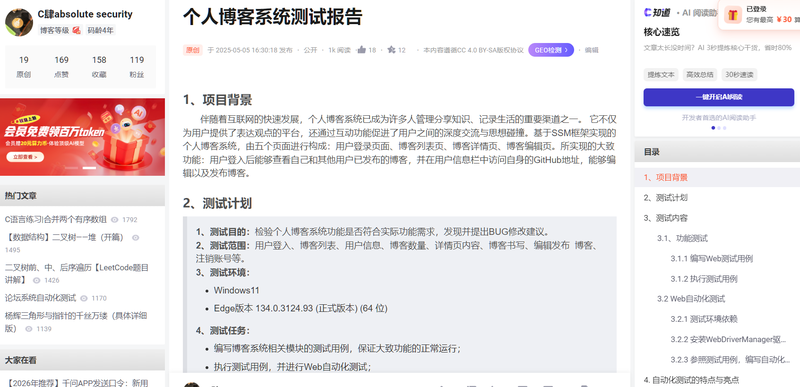Click the gift box icon in popup
The height and width of the screenshot is (387, 800).
coord(733,15)
